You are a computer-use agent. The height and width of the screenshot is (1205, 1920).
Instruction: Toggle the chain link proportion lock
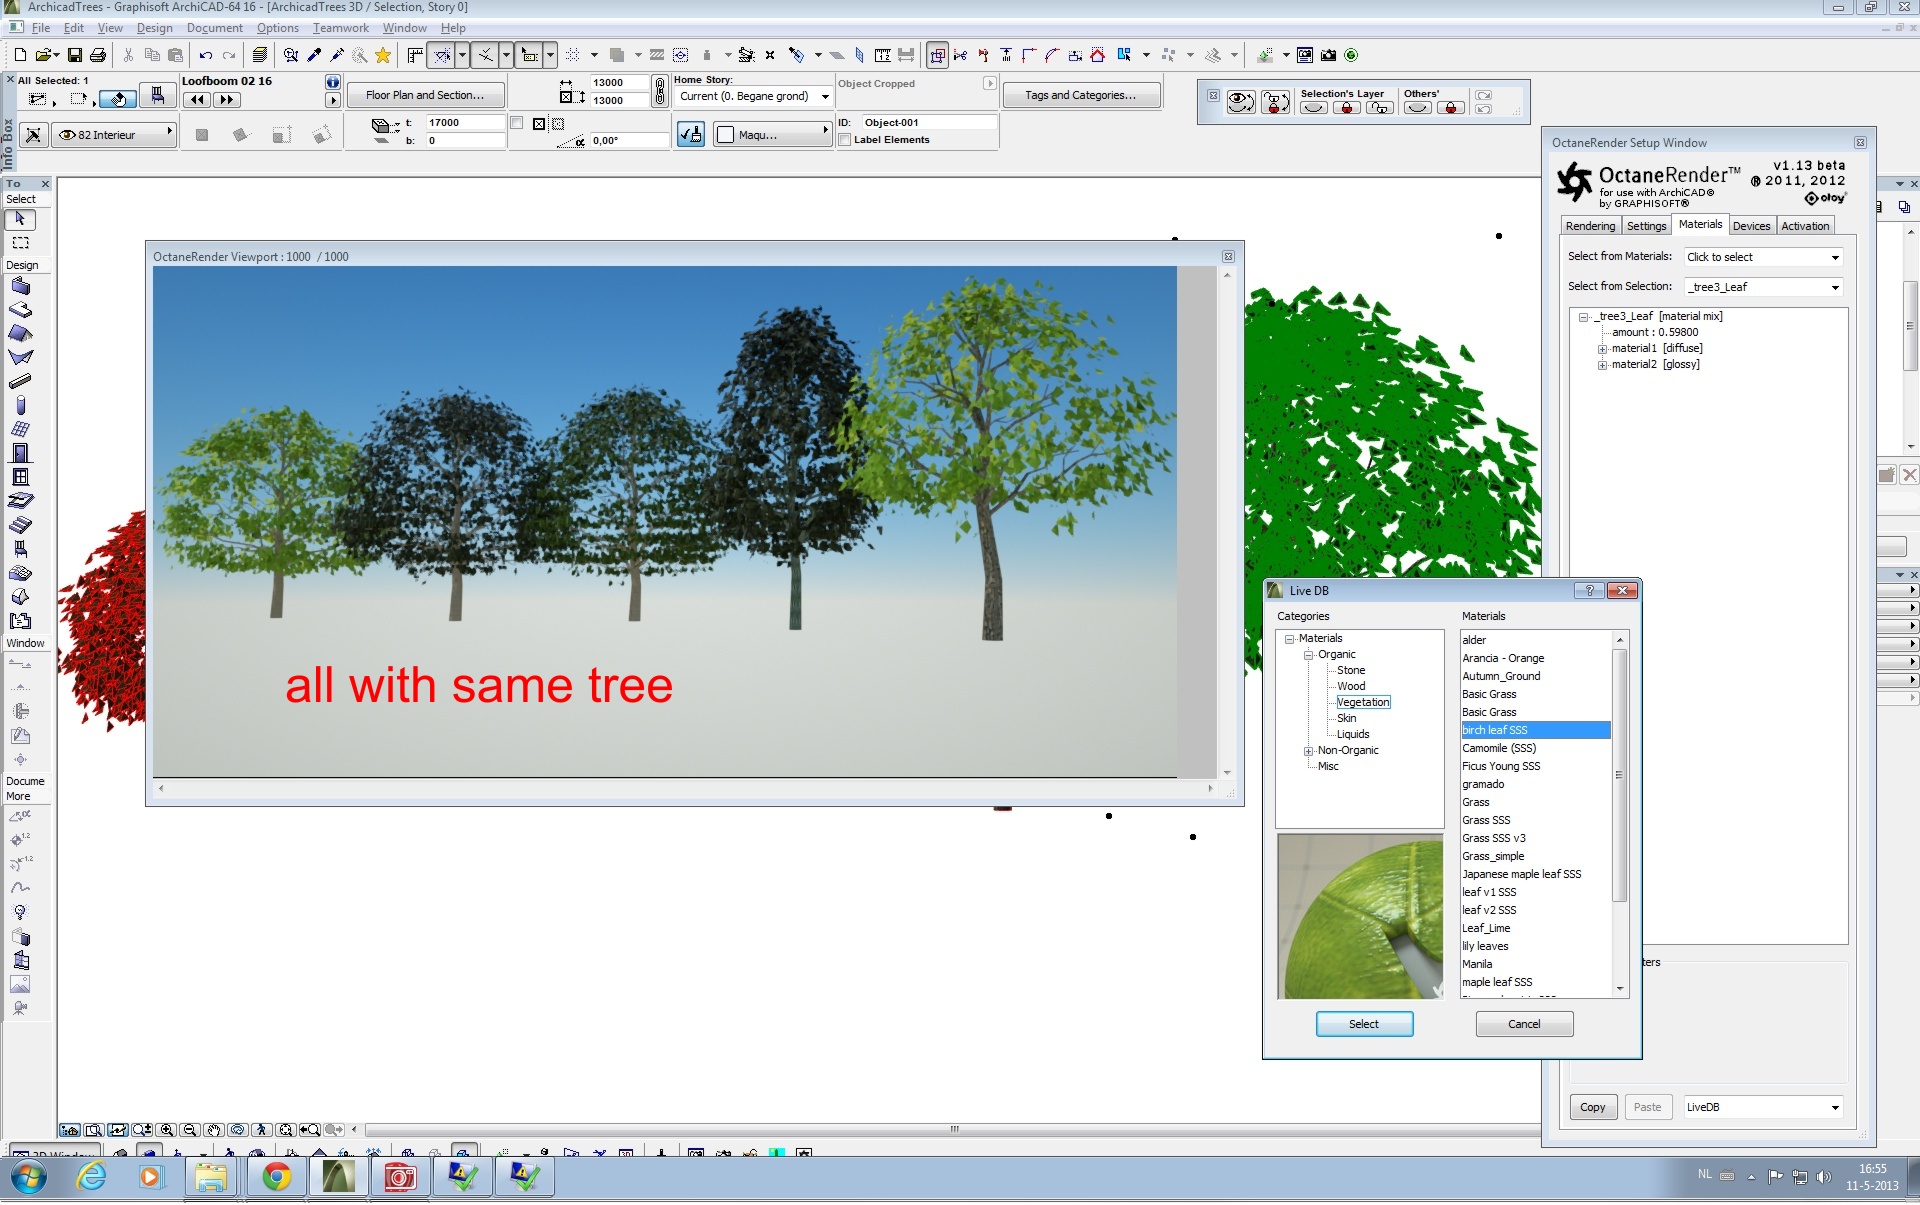(659, 91)
